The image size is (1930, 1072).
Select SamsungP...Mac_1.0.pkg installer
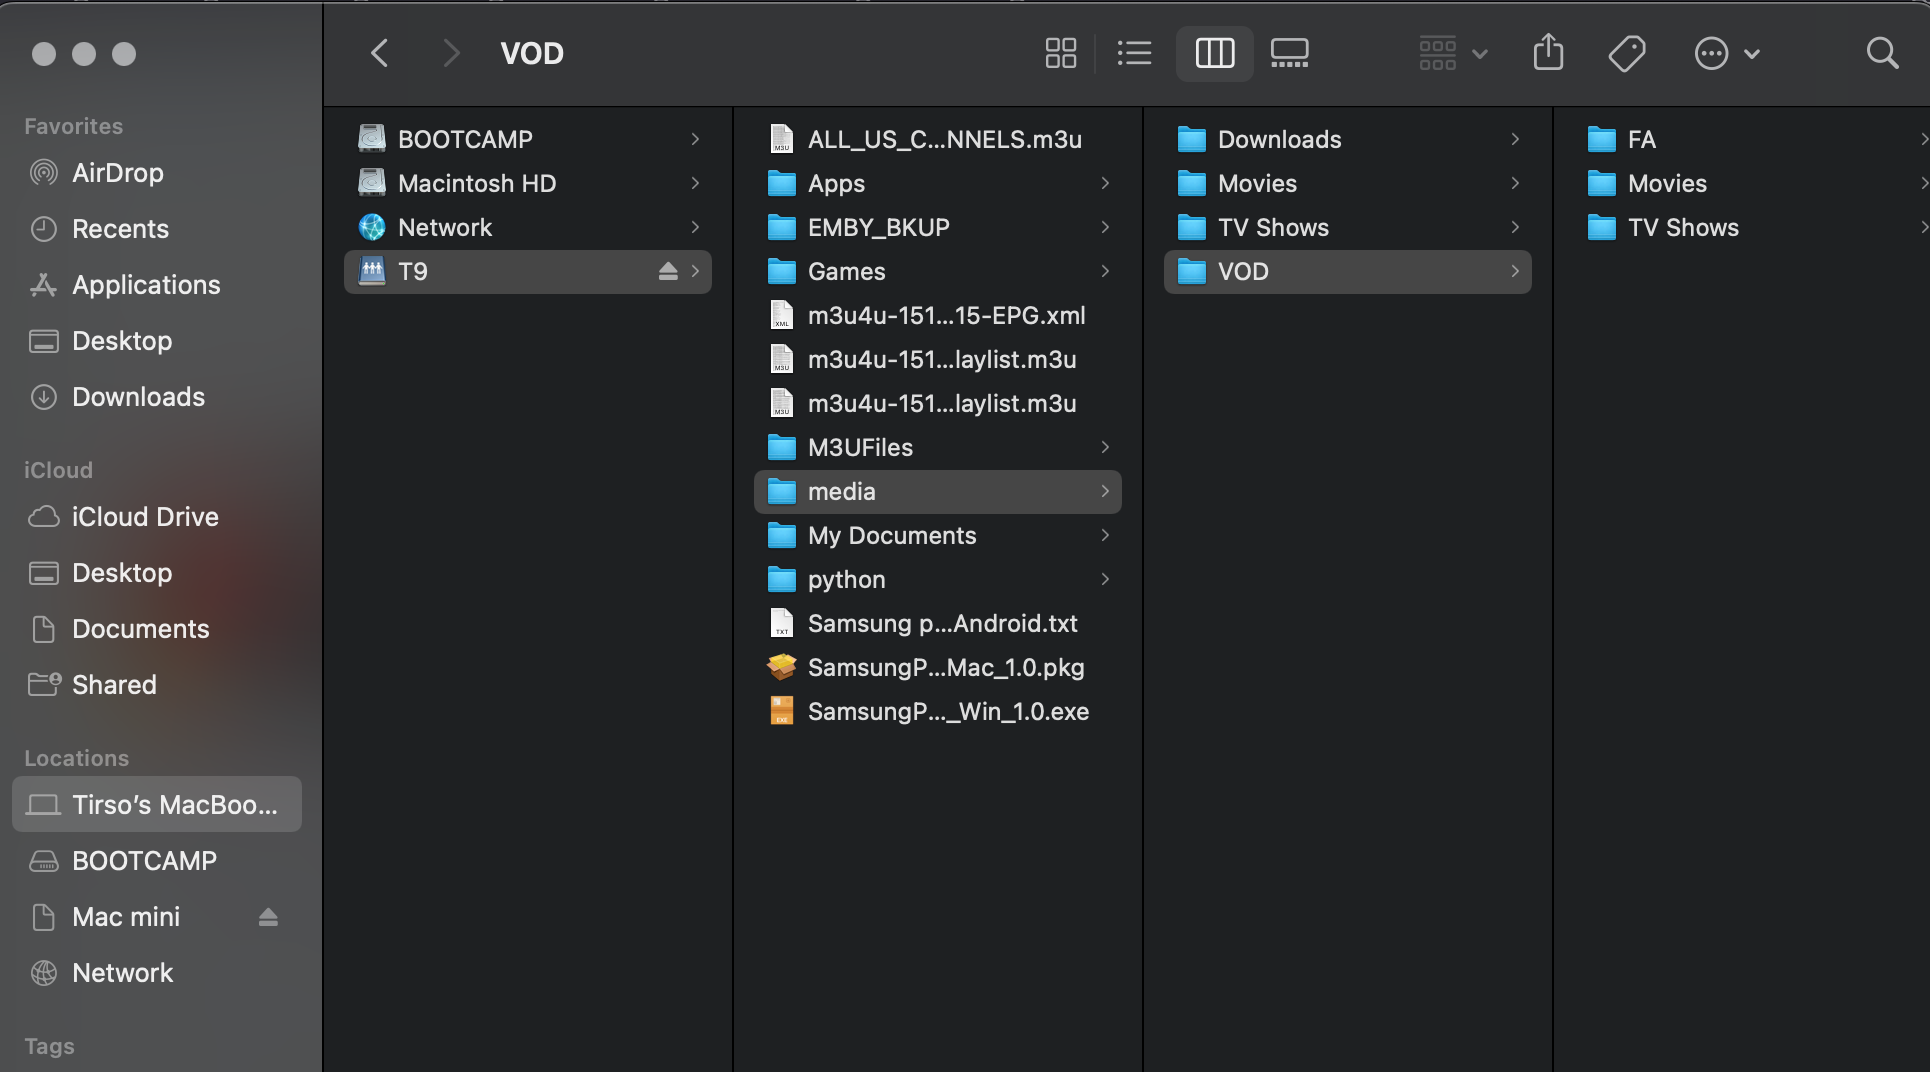click(938, 667)
